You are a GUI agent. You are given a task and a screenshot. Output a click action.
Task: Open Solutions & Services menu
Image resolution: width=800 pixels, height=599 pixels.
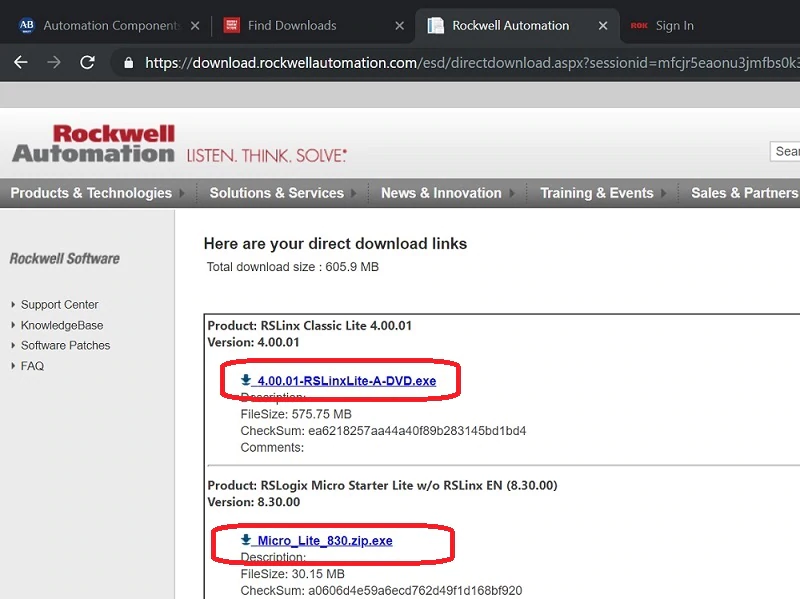277,193
